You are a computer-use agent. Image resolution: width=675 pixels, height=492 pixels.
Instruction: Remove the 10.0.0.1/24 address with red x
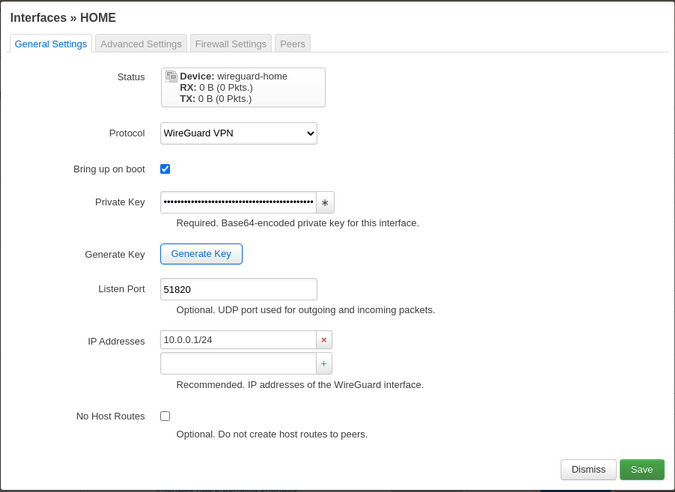click(x=324, y=340)
